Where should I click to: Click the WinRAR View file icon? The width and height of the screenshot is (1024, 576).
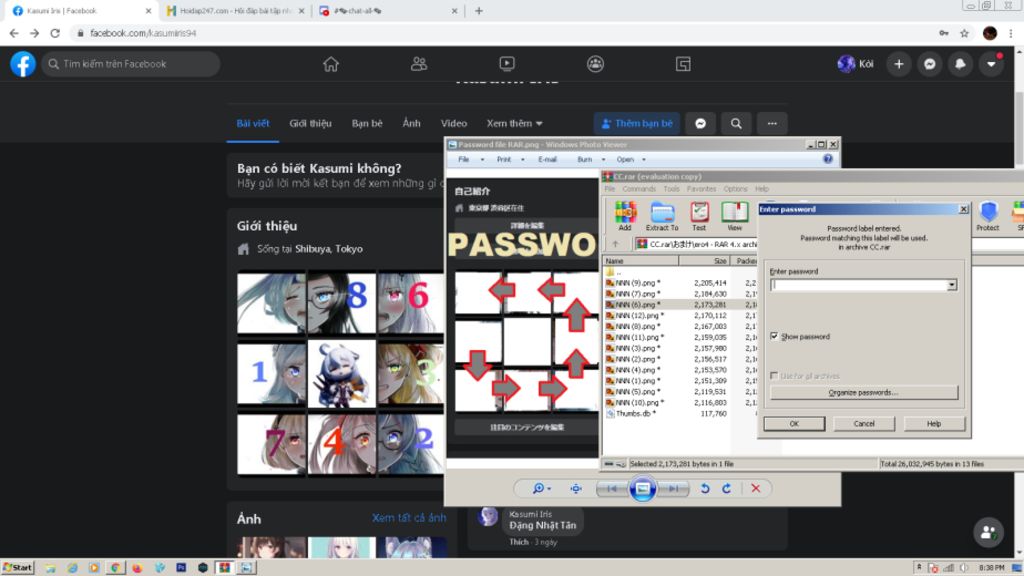point(735,216)
